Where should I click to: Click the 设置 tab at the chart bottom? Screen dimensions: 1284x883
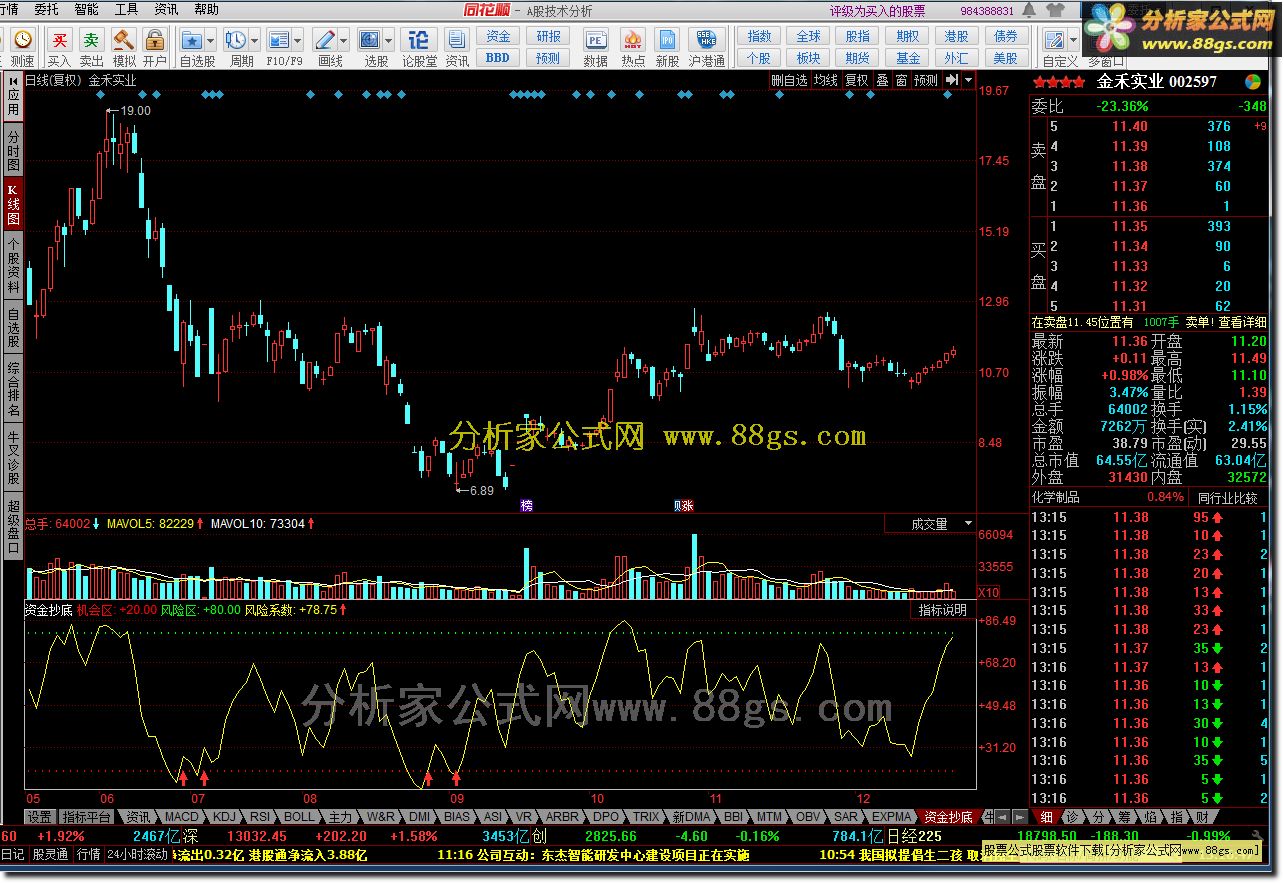coord(39,817)
